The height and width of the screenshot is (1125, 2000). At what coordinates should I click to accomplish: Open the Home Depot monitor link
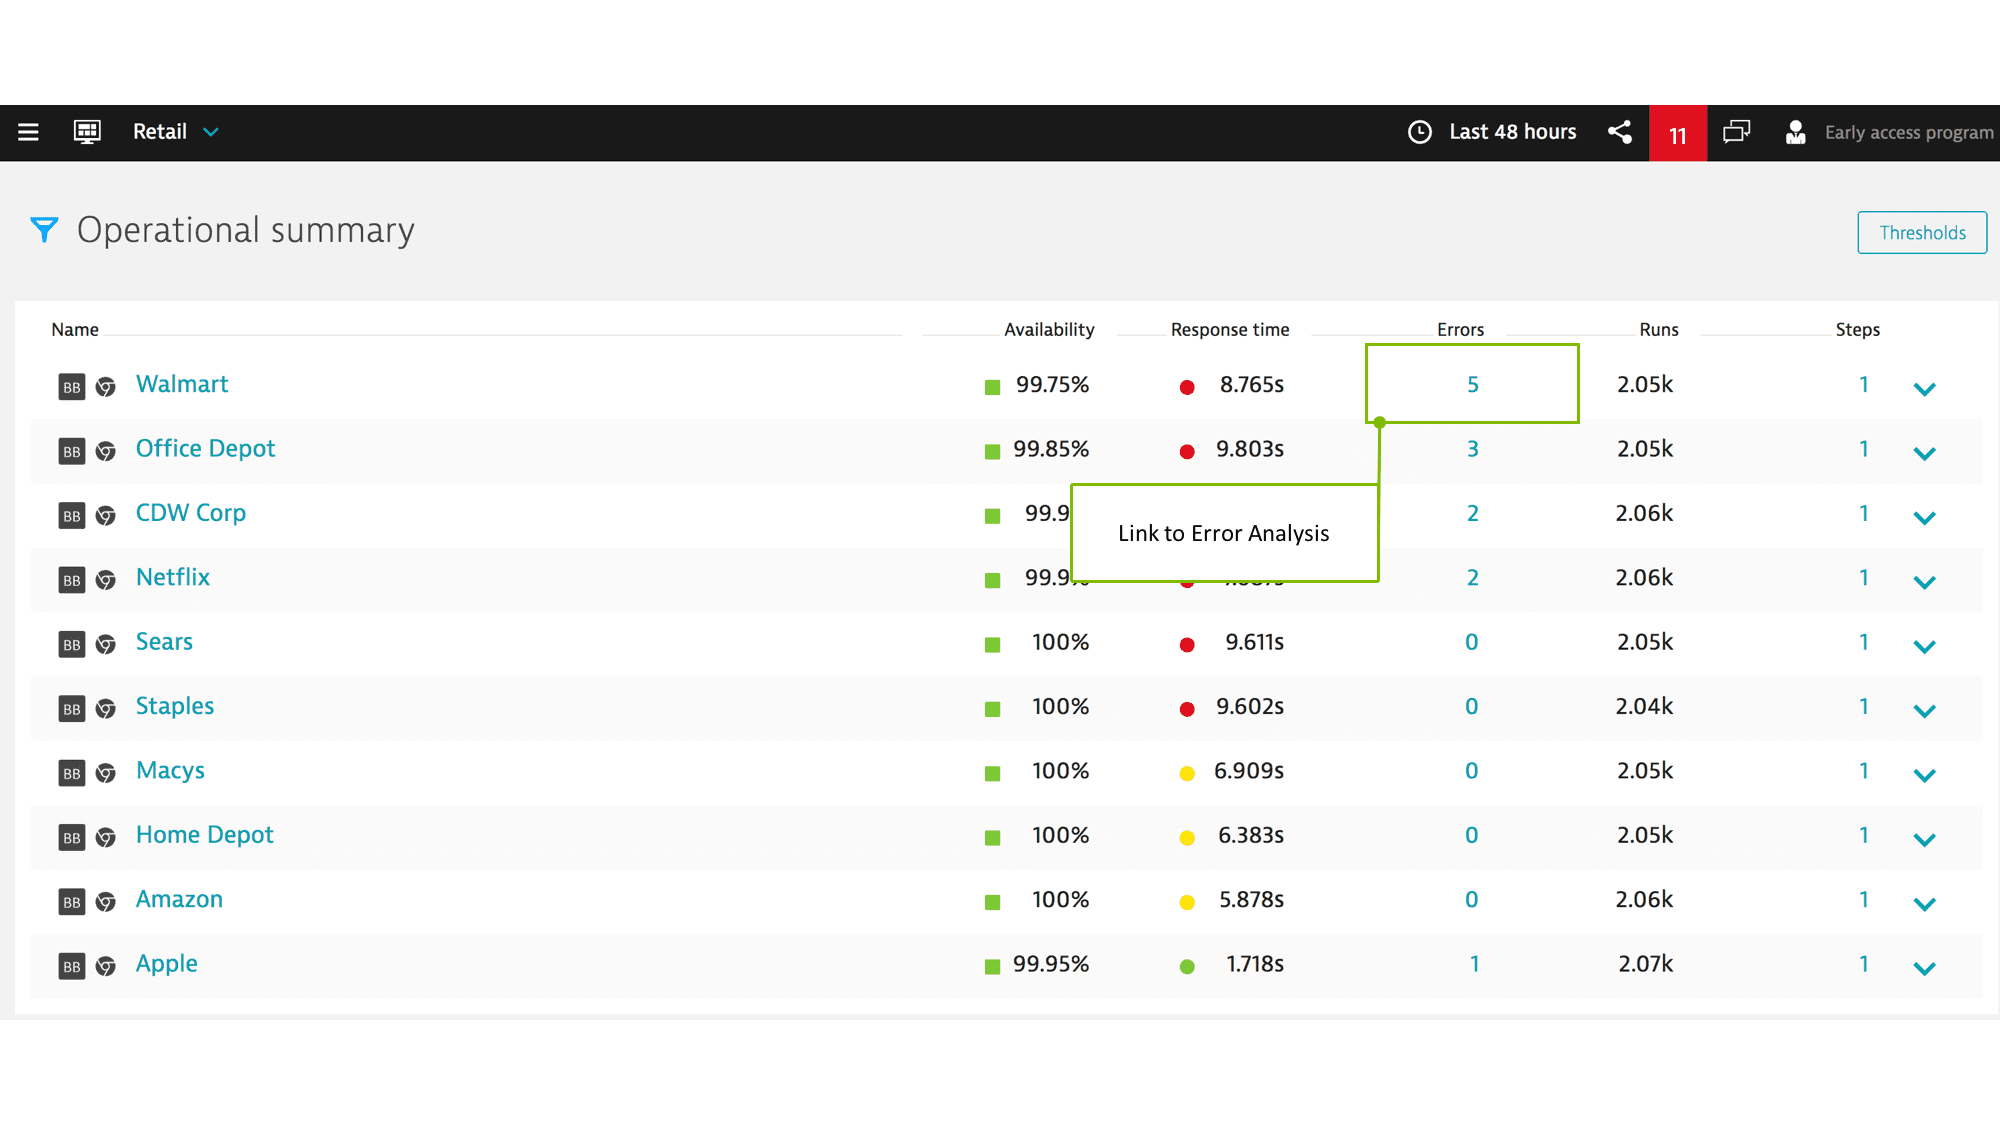point(204,835)
